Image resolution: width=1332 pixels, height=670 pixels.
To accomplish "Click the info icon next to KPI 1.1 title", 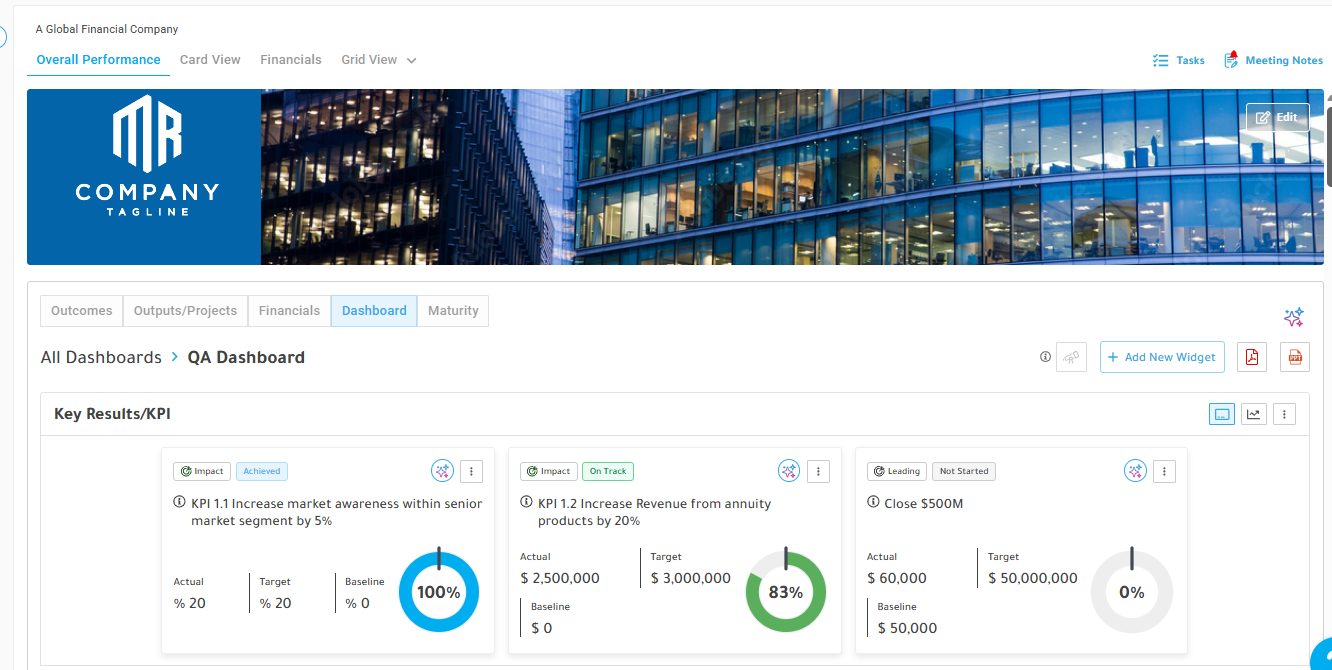I will pyautogui.click(x=180, y=502).
